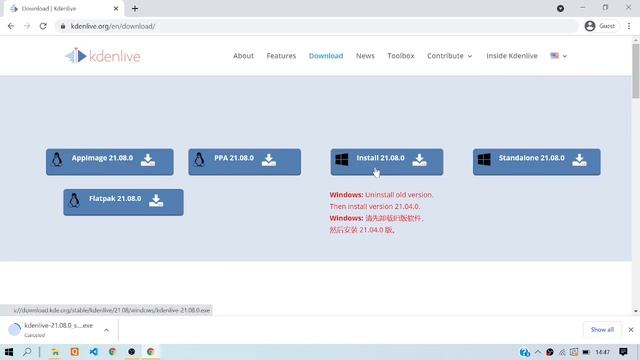Click the download arrow icon on Flatpak button
Viewport: 640px width, 360px height.
click(156, 200)
